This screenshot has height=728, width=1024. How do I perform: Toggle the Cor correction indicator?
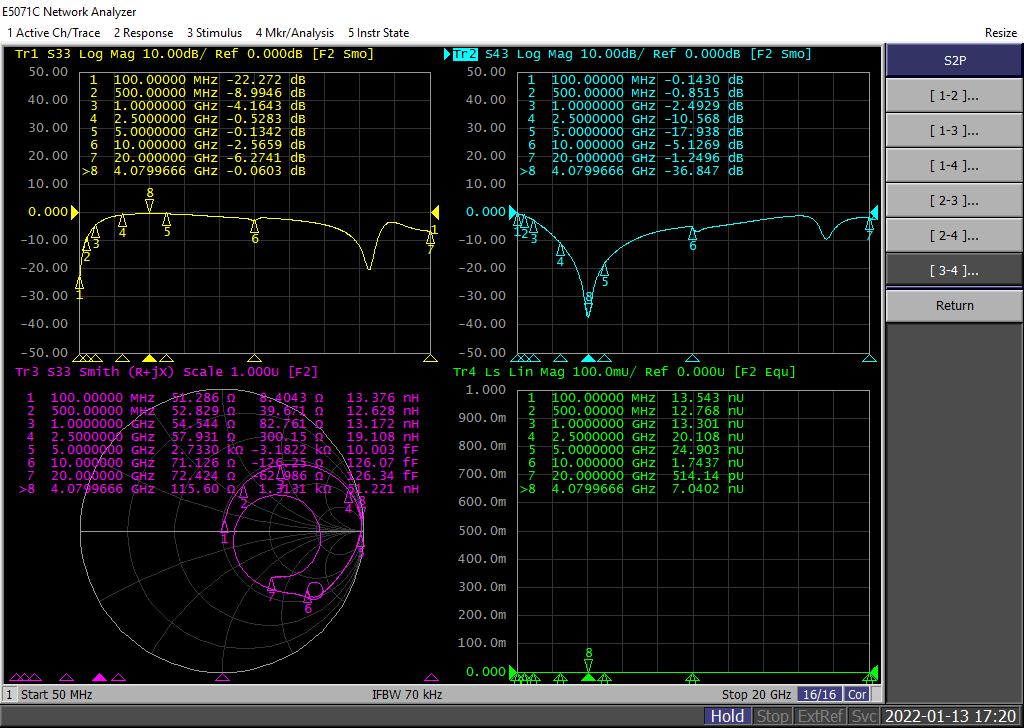857,694
